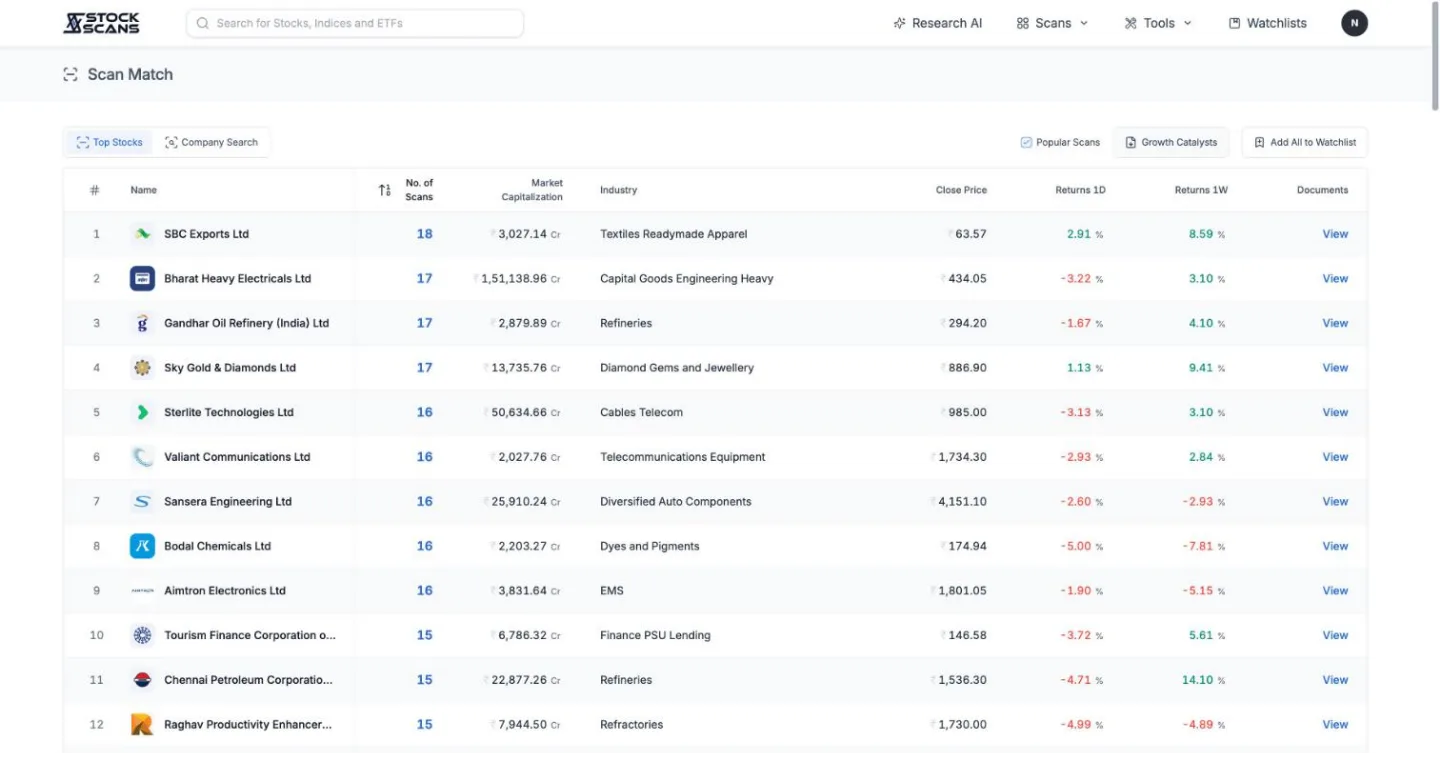This screenshot has height=757, width=1440.
Task: Click the Industry column header
Action: pos(618,190)
